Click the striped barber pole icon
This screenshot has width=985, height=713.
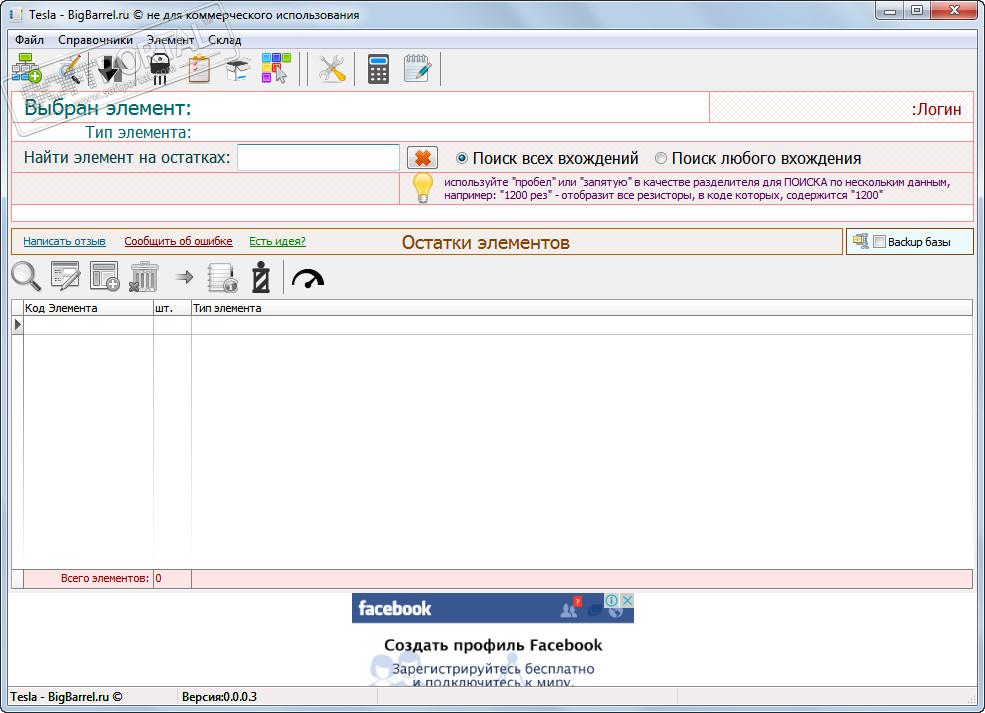click(x=261, y=277)
